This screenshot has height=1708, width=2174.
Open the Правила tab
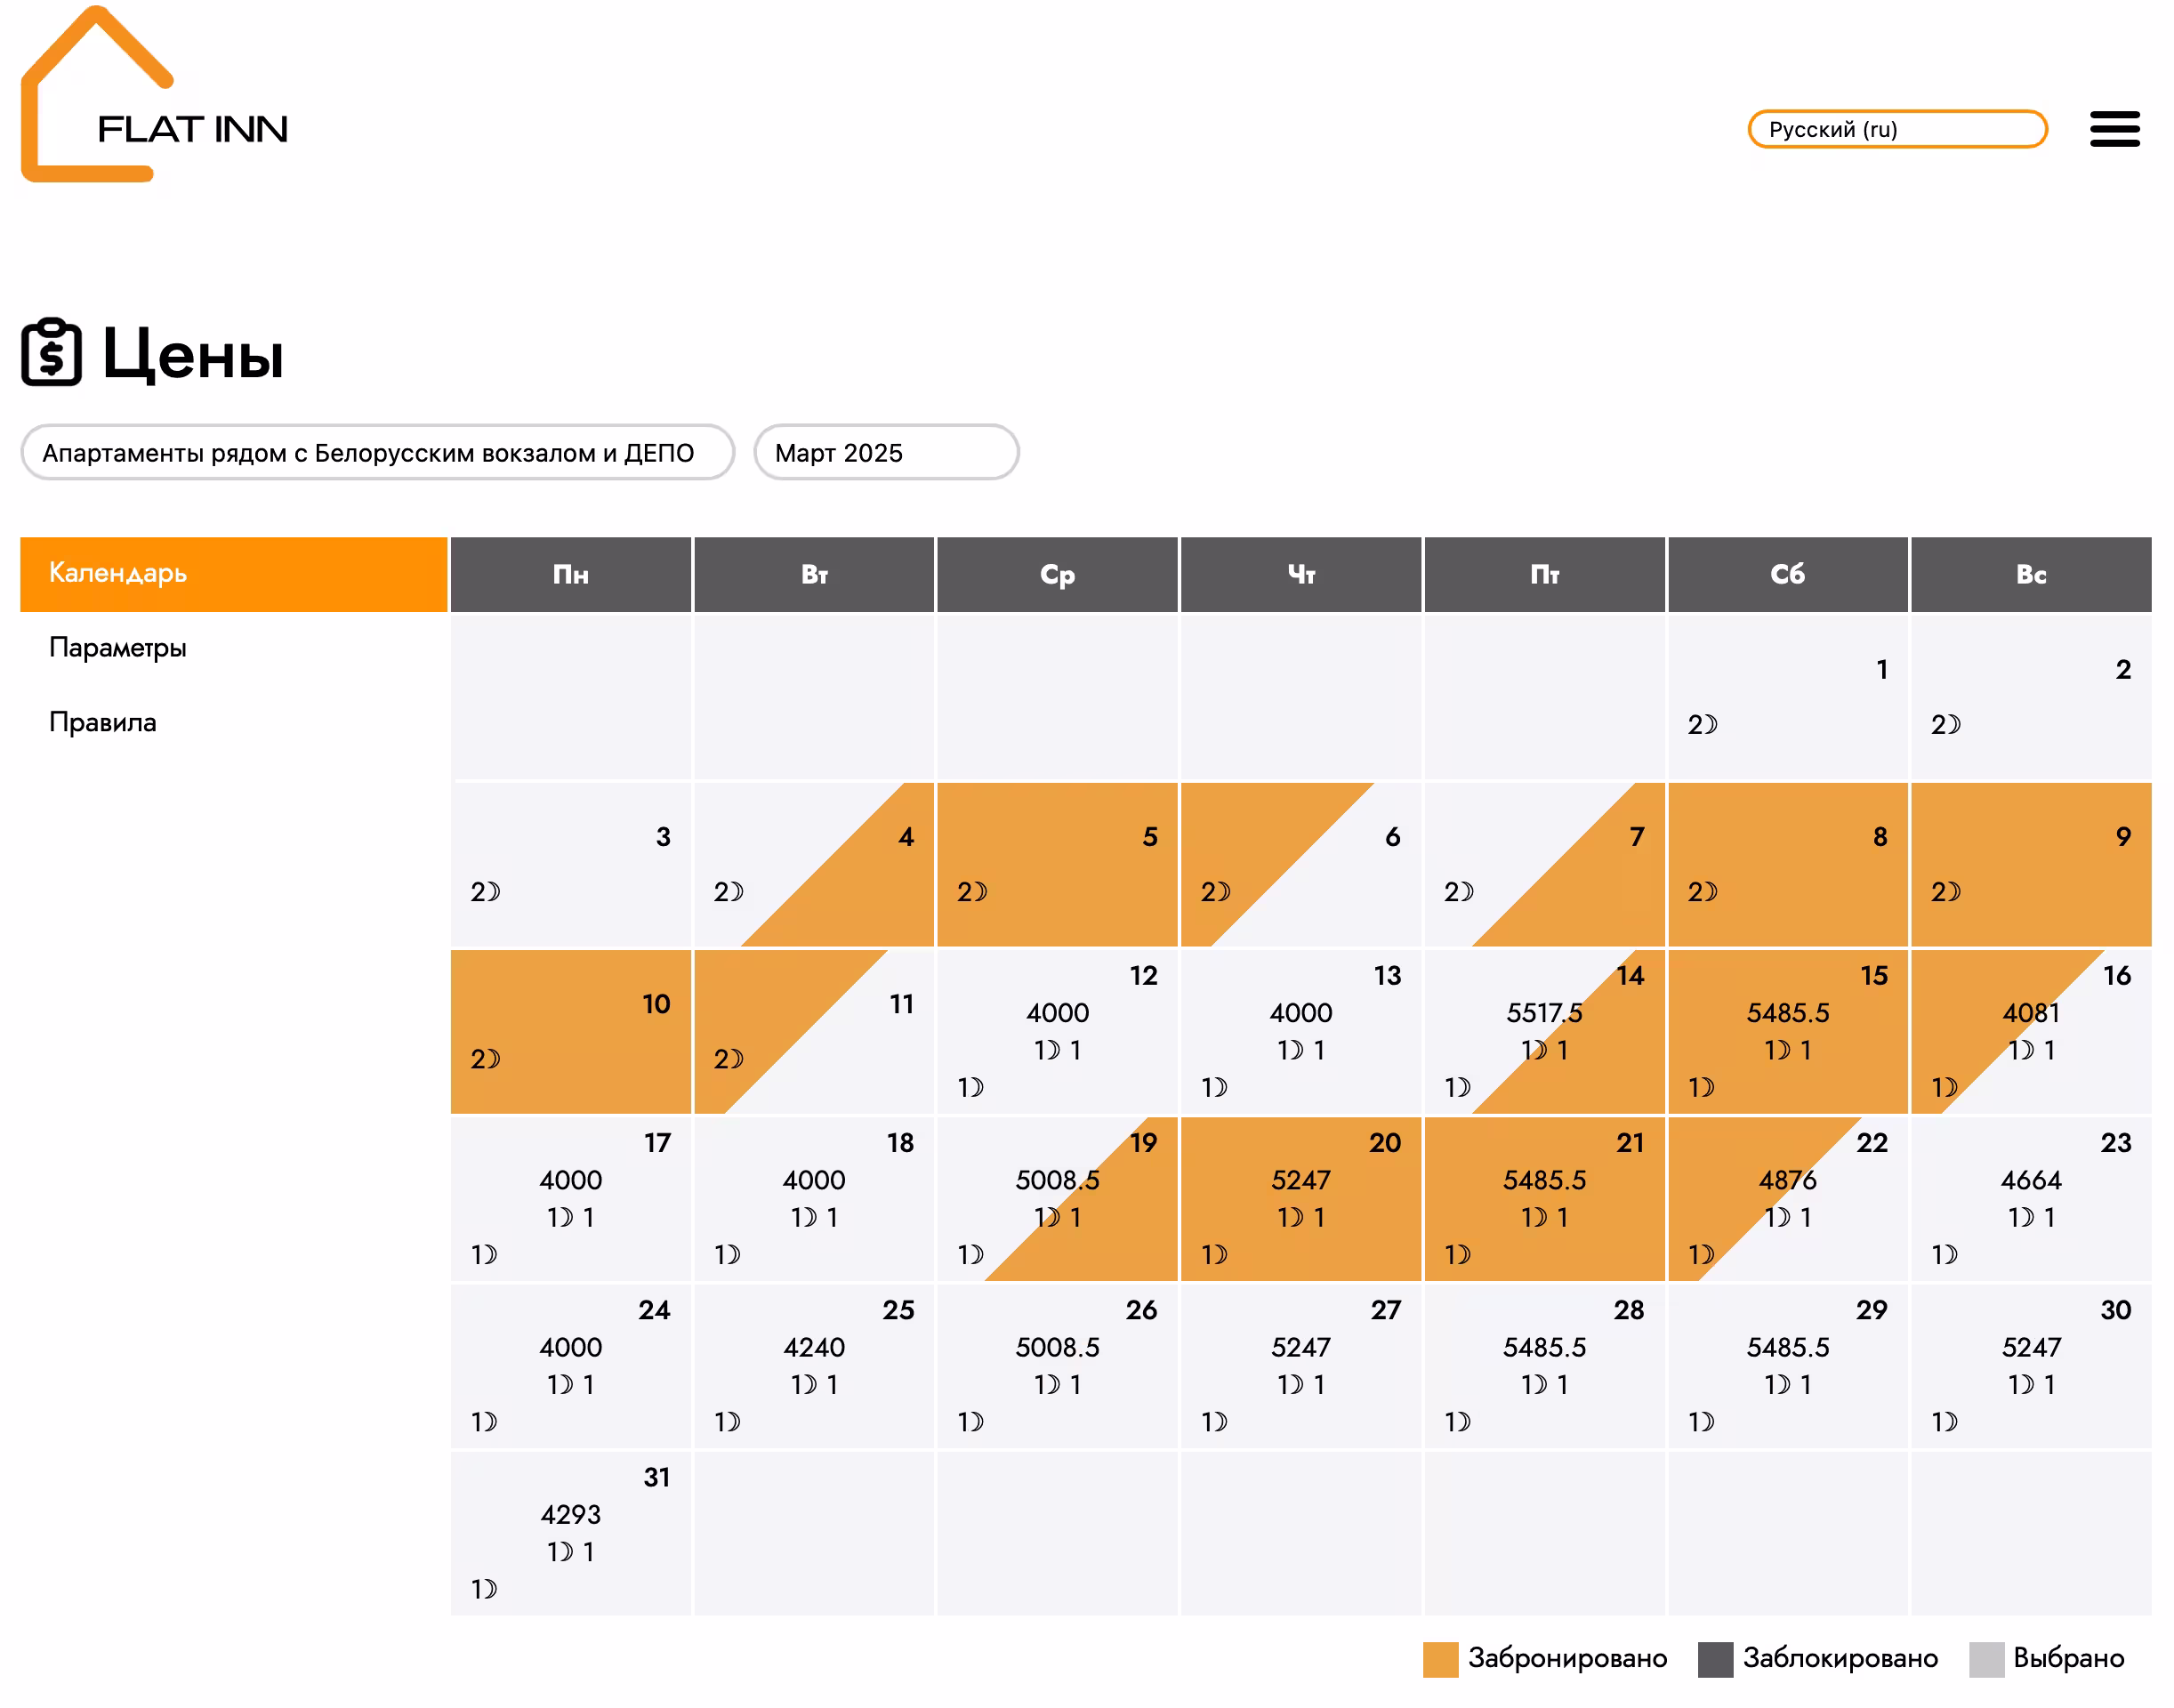[x=103, y=722]
